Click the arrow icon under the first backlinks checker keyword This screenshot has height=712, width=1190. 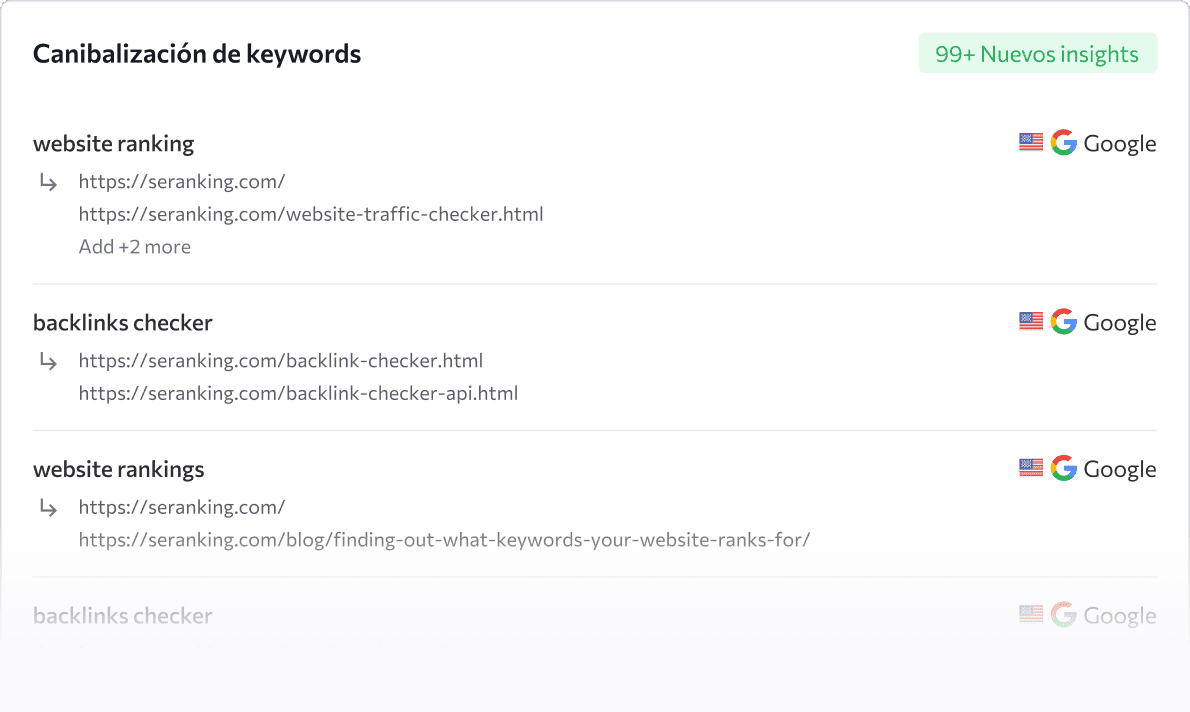point(49,361)
